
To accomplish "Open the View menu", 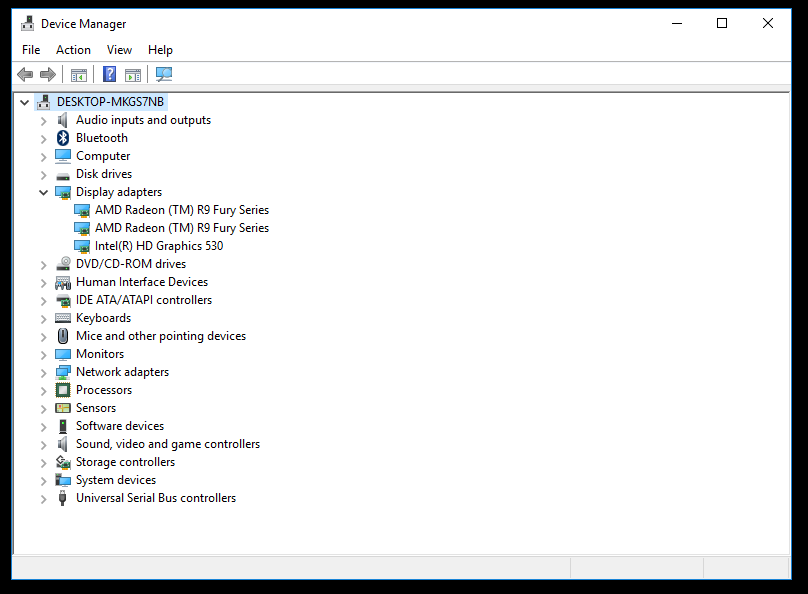I will (119, 50).
